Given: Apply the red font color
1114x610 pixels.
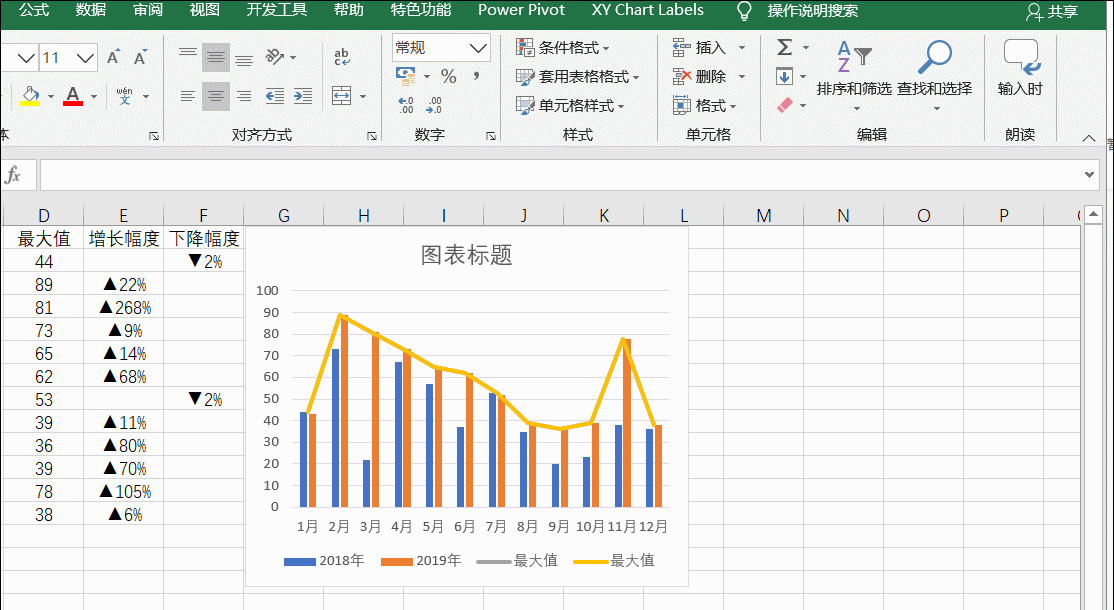Looking at the screenshot, I should coord(73,96).
